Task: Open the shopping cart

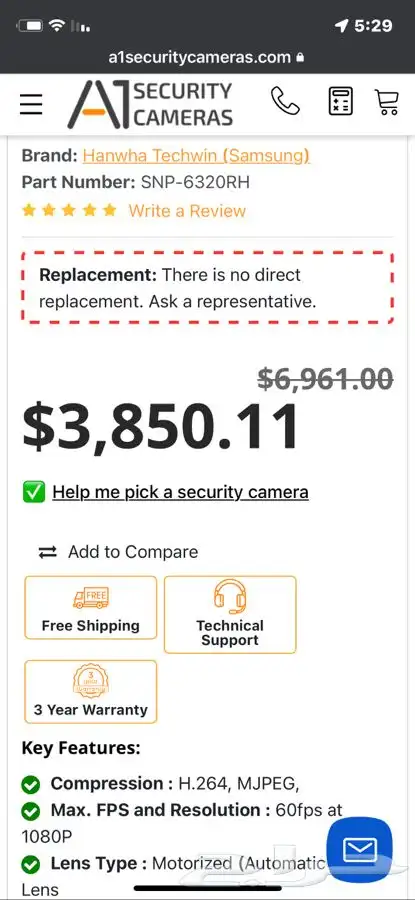Action: coord(387,102)
